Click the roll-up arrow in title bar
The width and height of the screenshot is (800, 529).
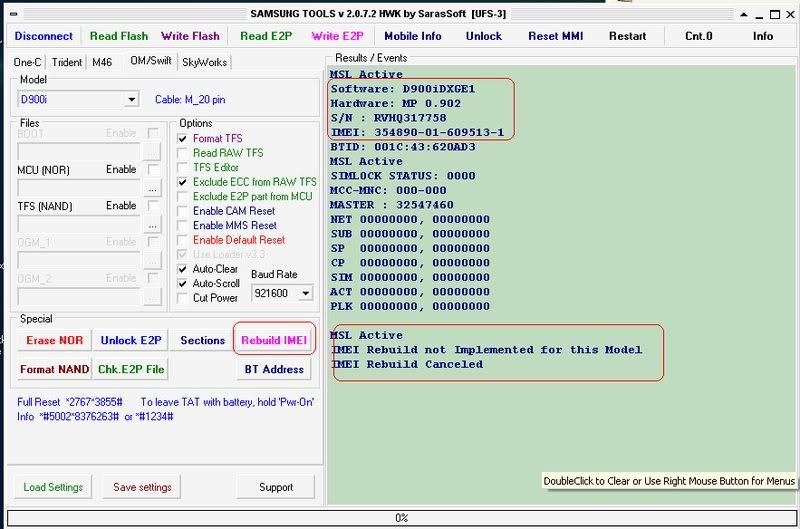[744, 15]
